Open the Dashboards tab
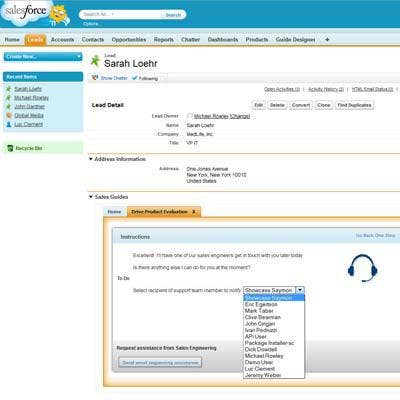Viewport: 400px width, 400px height. pos(223,39)
